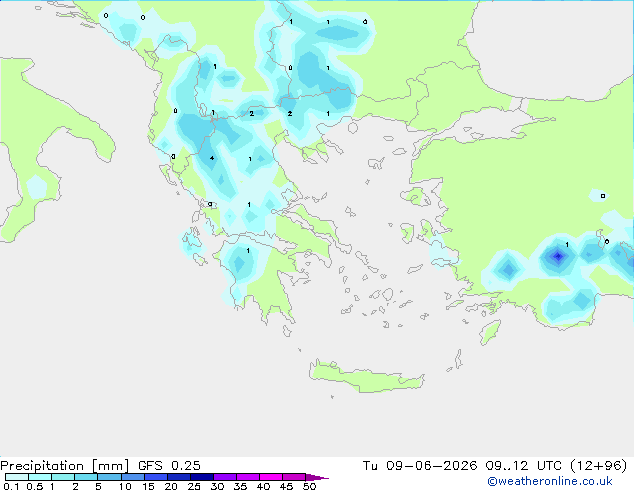634x490 pixels.
Task: Click the '0.5' legend scale label
Action: tap(35, 486)
